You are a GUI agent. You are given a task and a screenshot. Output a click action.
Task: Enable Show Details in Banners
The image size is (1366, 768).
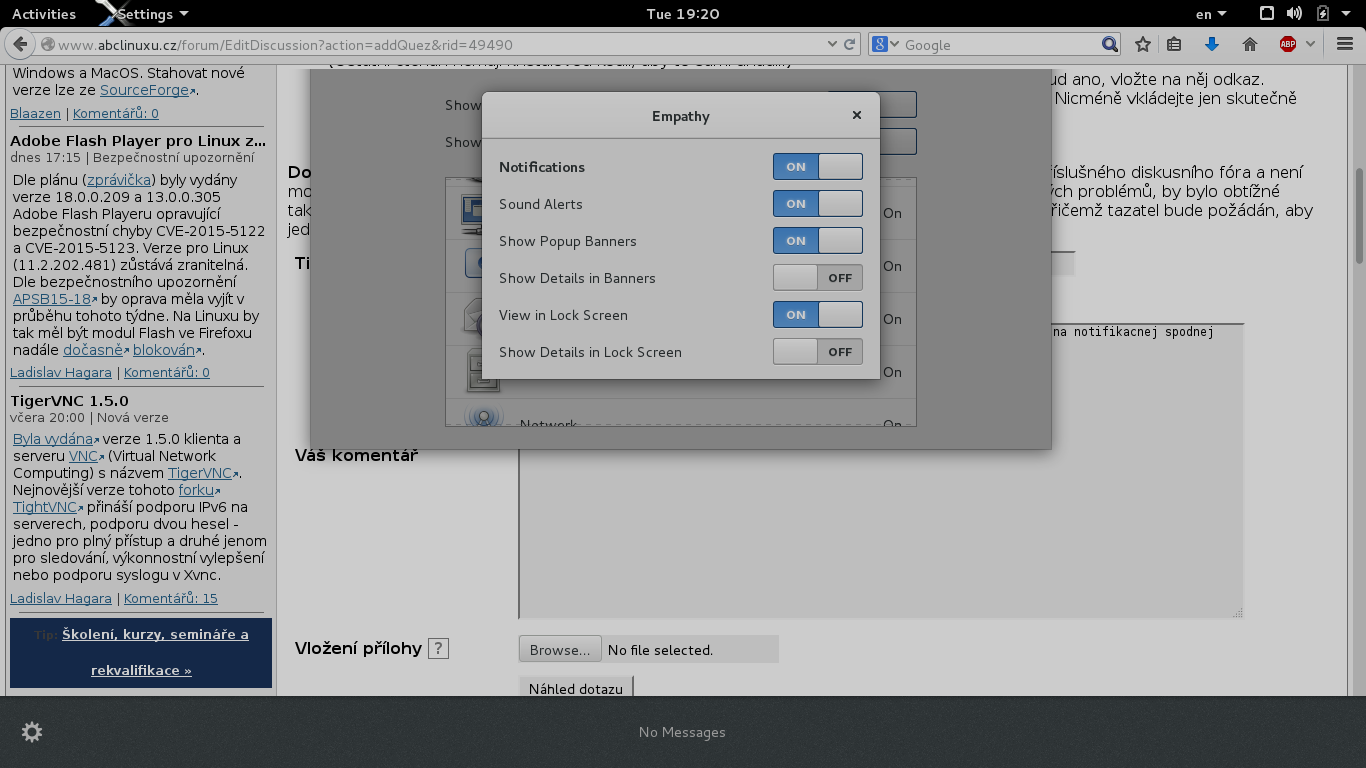pos(818,278)
